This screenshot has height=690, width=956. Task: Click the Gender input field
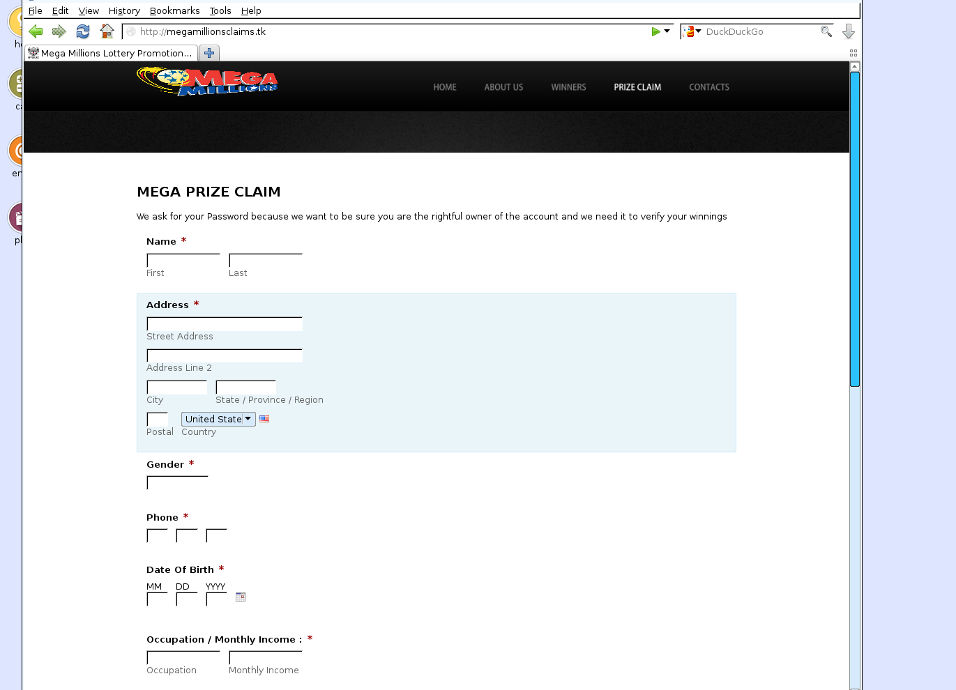177,483
